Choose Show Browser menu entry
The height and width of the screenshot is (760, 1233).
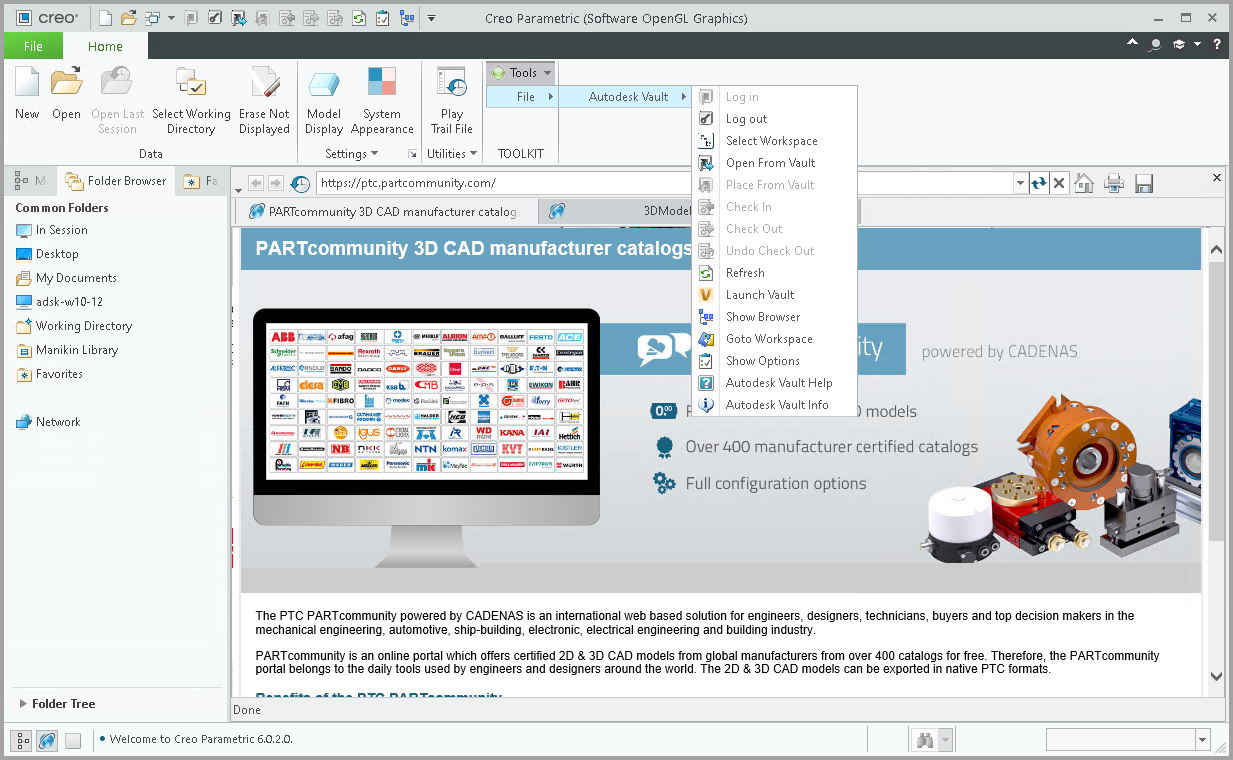click(775, 317)
